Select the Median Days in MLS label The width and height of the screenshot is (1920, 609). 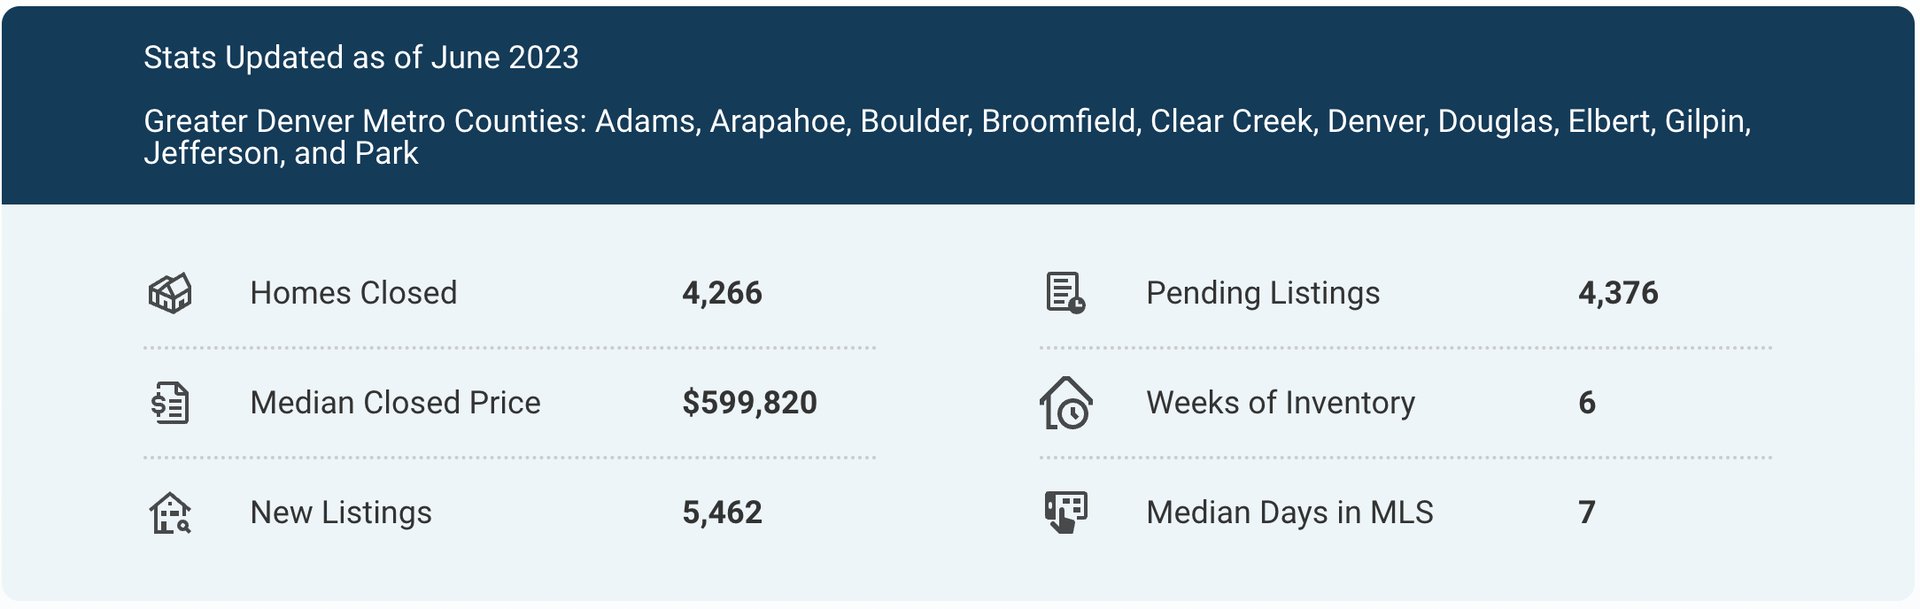[1289, 513]
